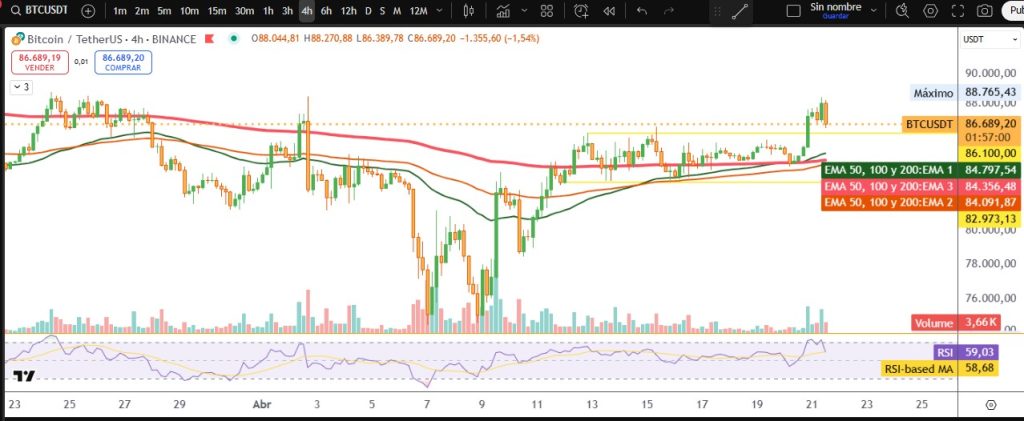Click the 86.100,00 yellow price label
The image size is (1024, 421).
coord(989,153)
